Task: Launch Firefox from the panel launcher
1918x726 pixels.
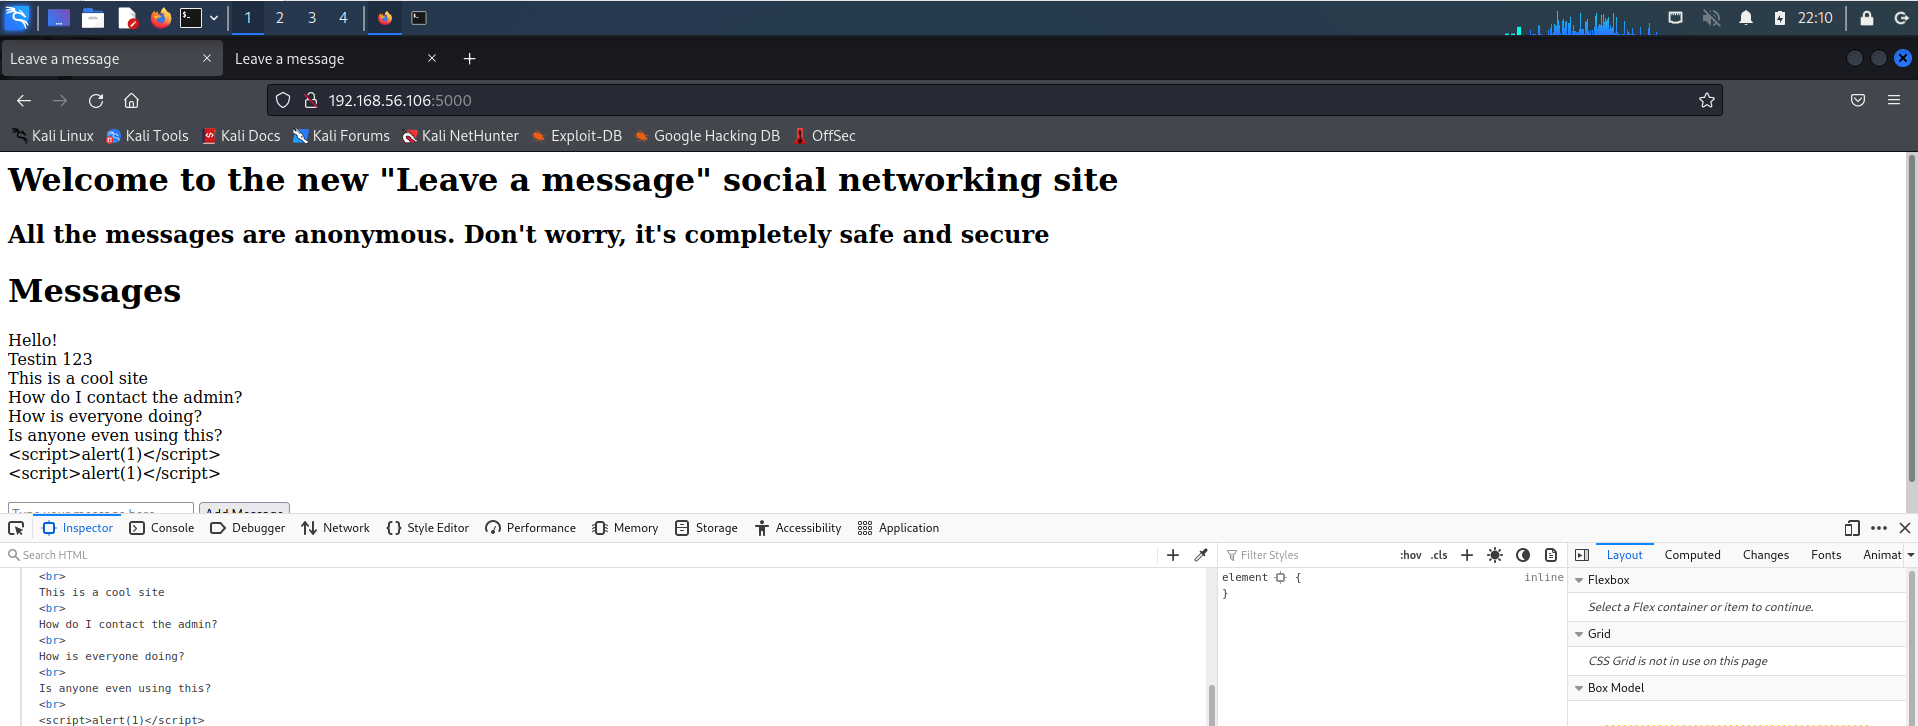Action: pyautogui.click(x=160, y=18)
